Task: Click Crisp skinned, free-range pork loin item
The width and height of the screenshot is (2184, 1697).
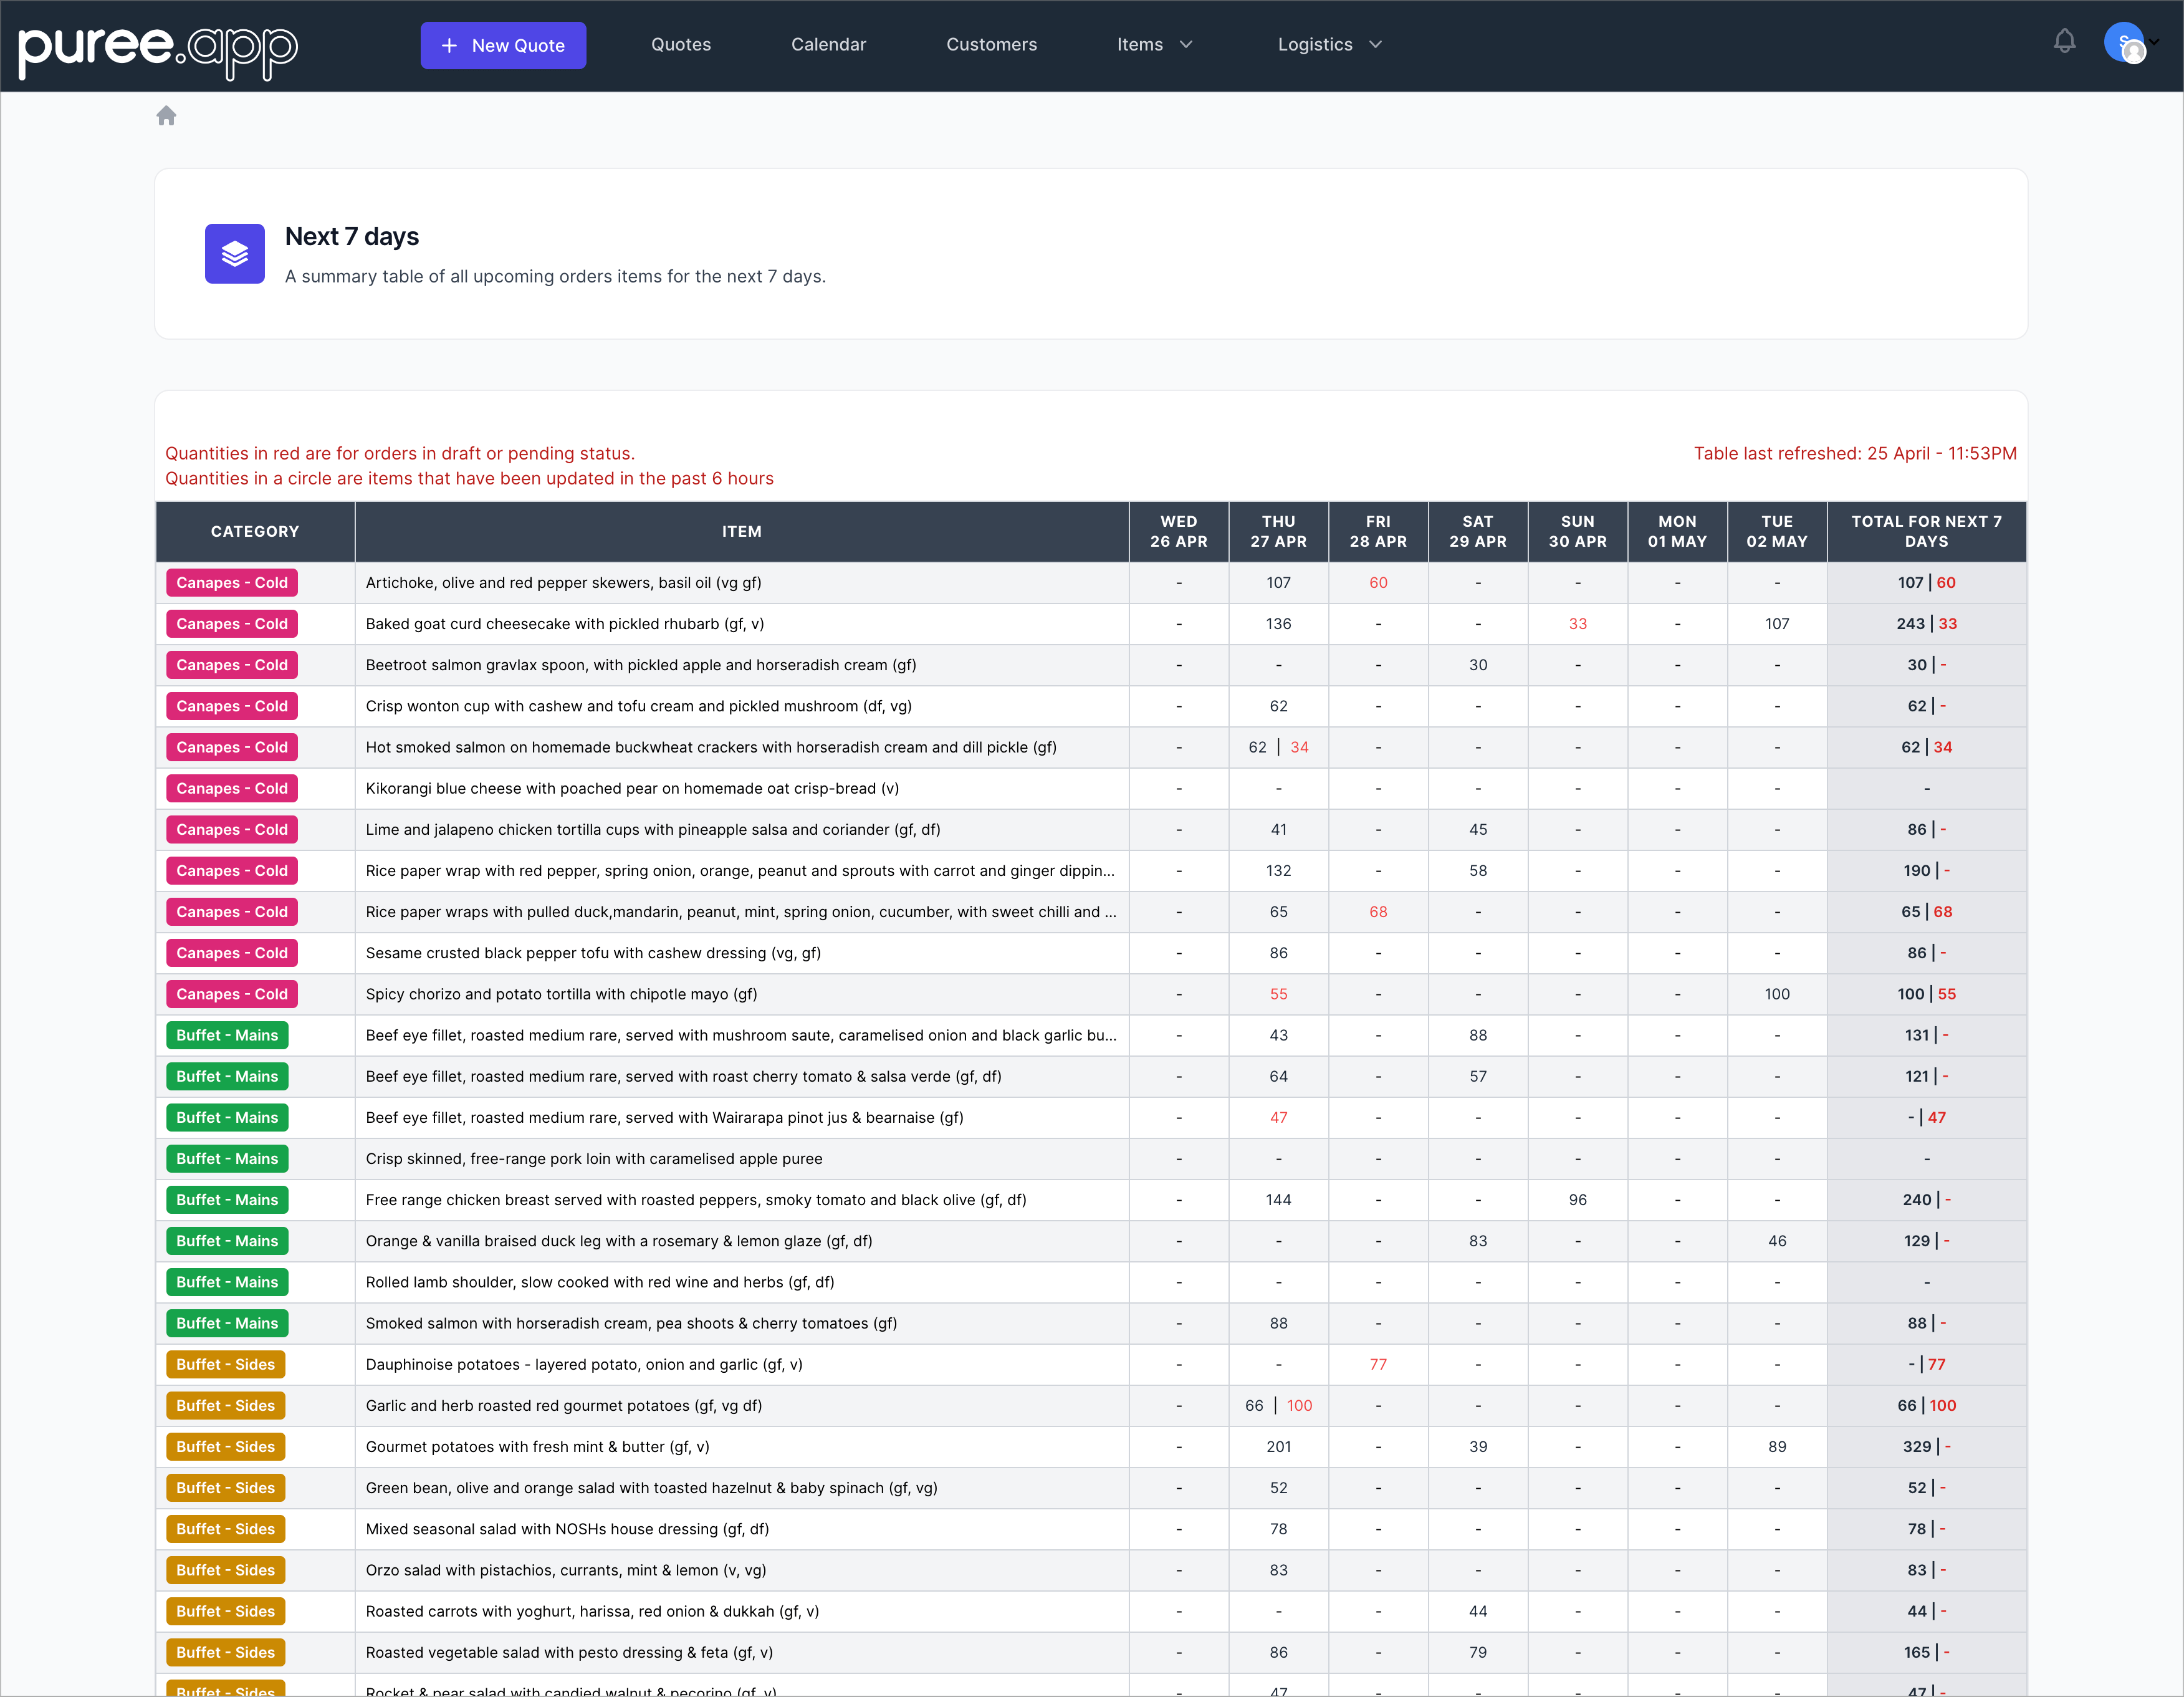Action: click(x=594, y=1159)
